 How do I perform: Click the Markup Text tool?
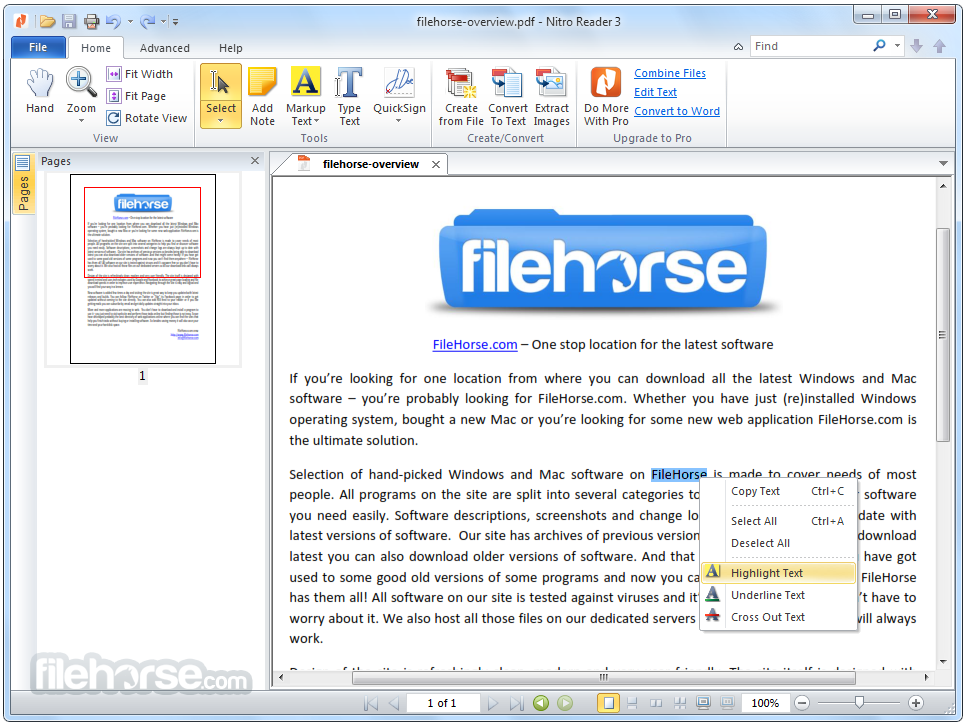click(x=306, y=96)
